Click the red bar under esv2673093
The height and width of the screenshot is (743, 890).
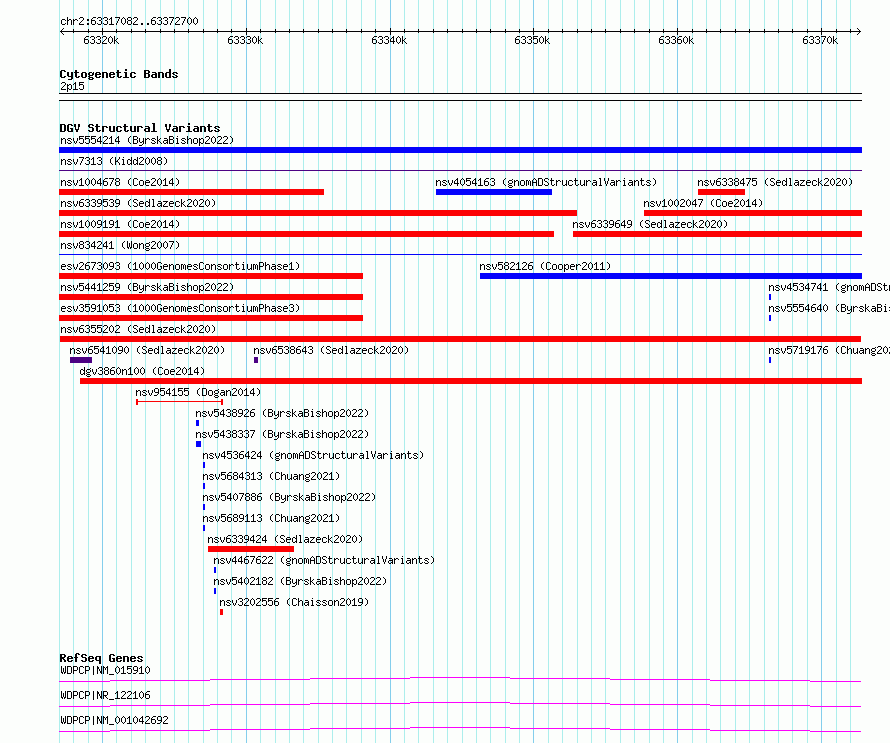[x=211, y=276]
